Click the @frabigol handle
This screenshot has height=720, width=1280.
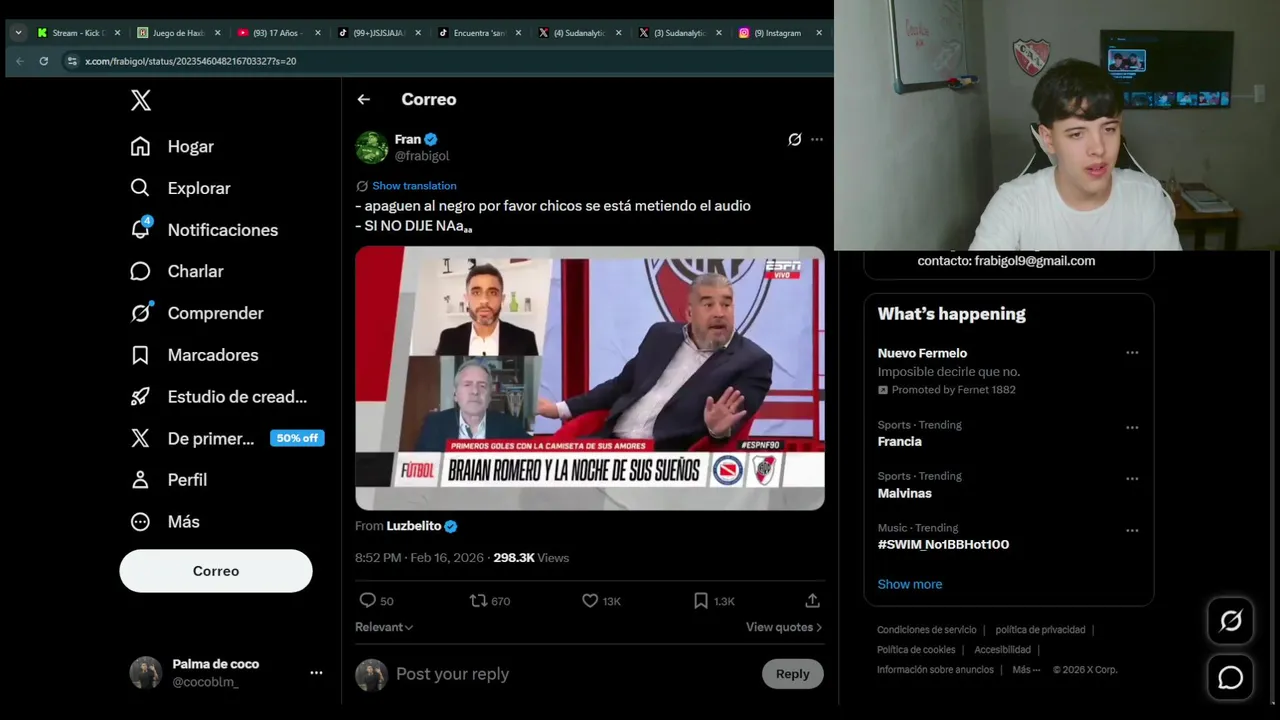[422, 156]
